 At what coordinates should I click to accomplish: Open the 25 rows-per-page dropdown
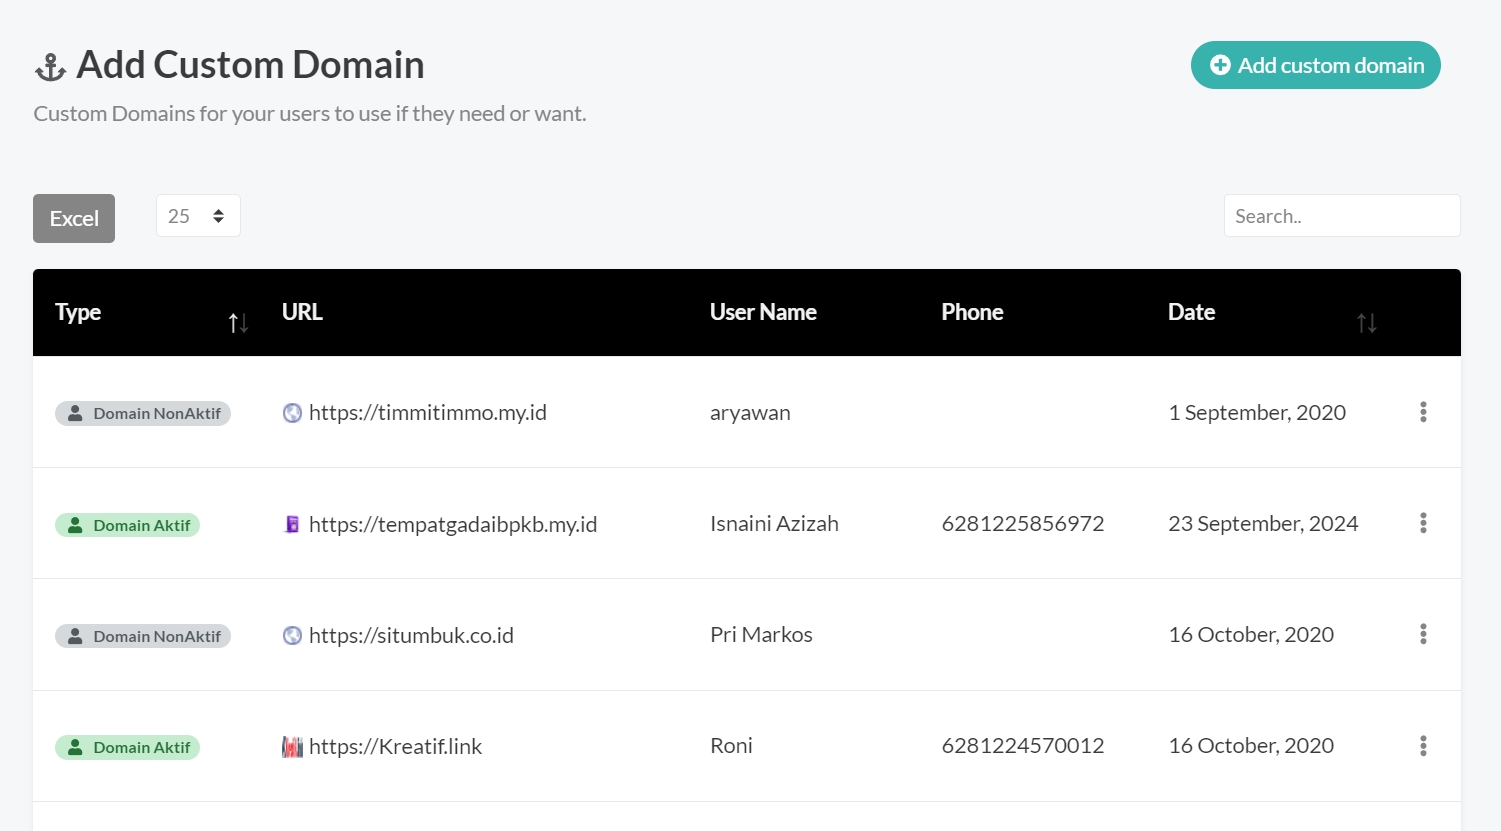(x=198, y=216)
